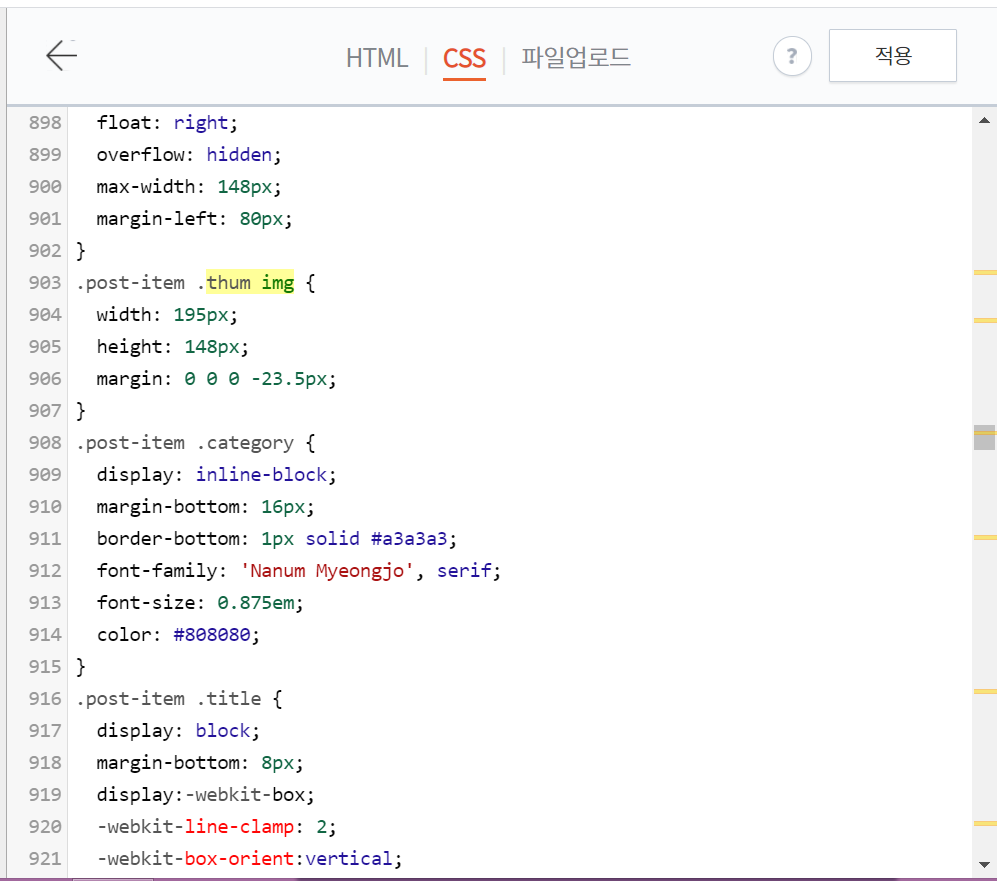Click '-webkit-line-clamp: 2;' line
997x881 pixels.
coord(216,826)
